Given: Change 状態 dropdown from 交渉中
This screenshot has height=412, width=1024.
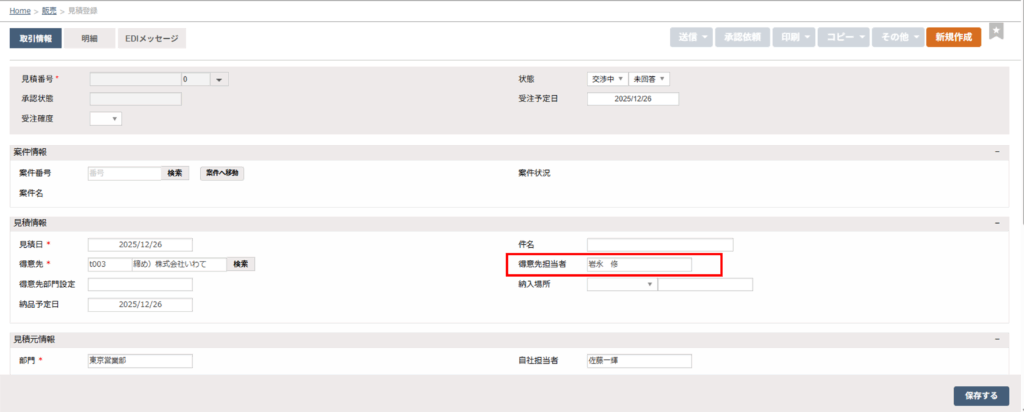Looking at the screenshot, I should (607, 79).
